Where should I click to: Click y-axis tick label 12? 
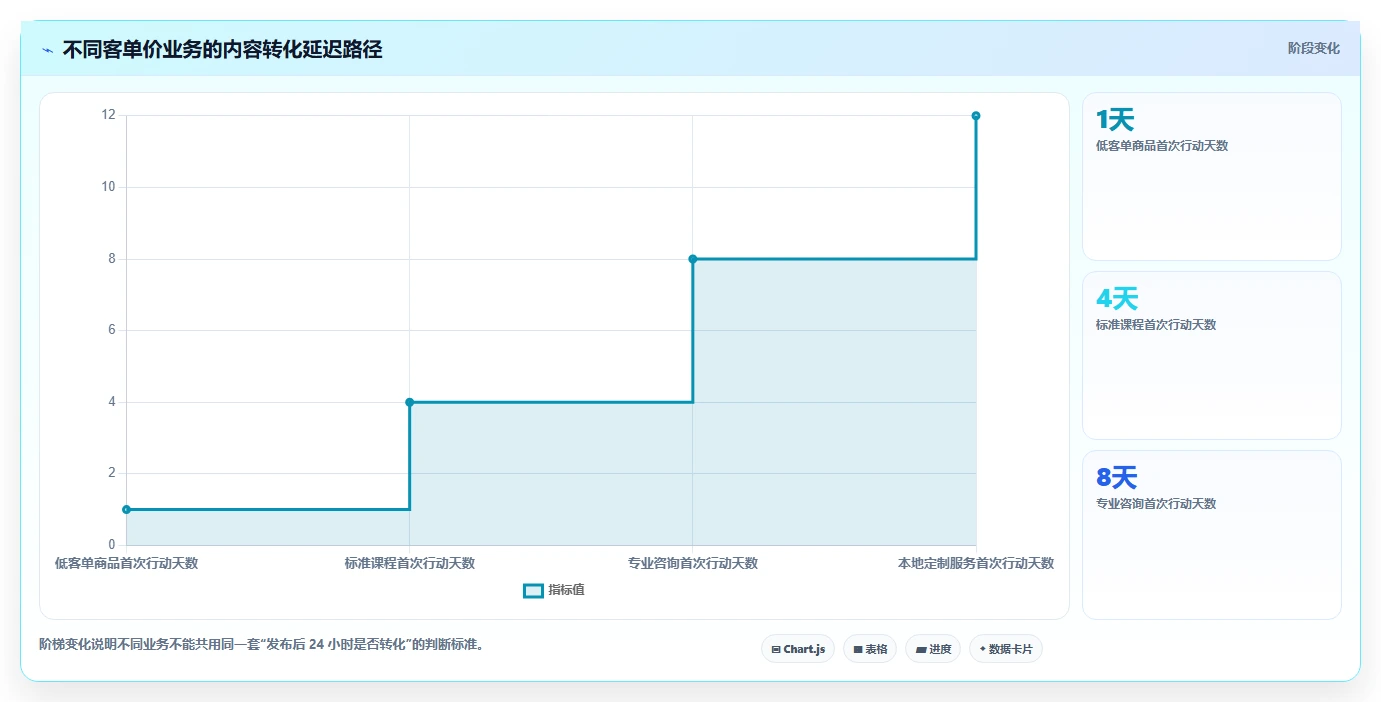(108, 115)
